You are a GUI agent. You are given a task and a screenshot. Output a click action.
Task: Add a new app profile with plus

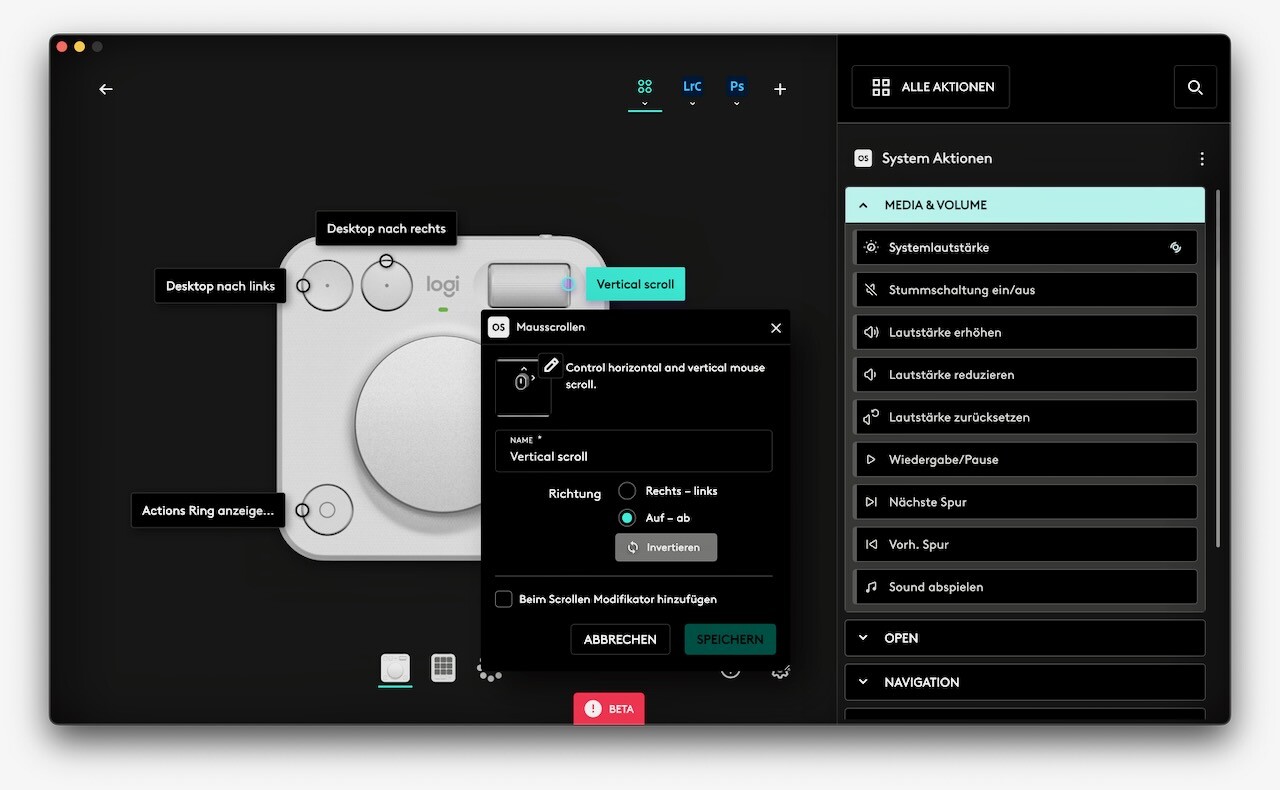(x=780, y=89)
